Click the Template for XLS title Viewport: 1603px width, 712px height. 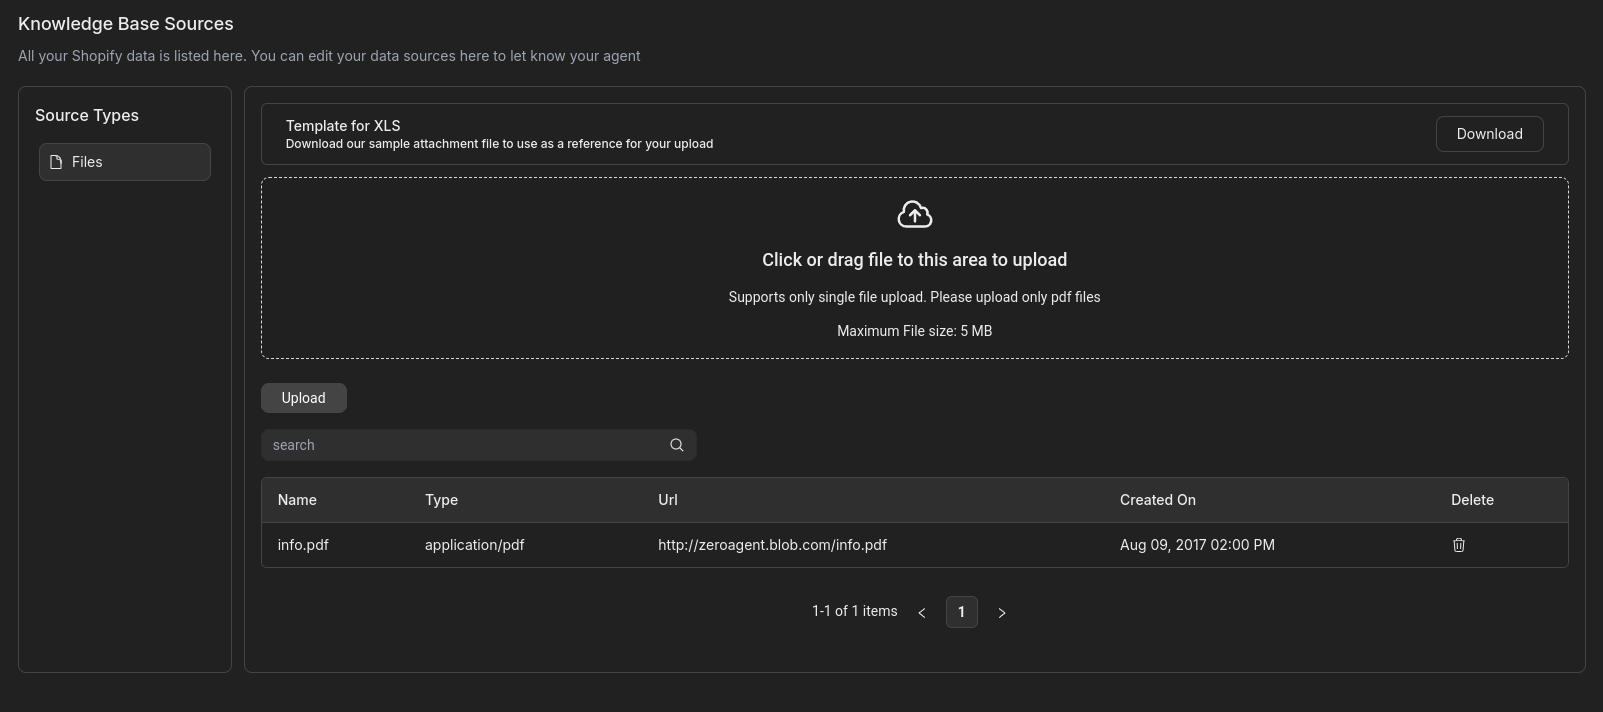point(343,126)
